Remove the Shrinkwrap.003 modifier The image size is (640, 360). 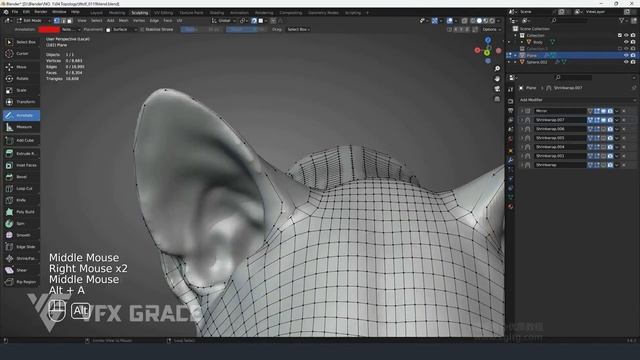point(624,138)
